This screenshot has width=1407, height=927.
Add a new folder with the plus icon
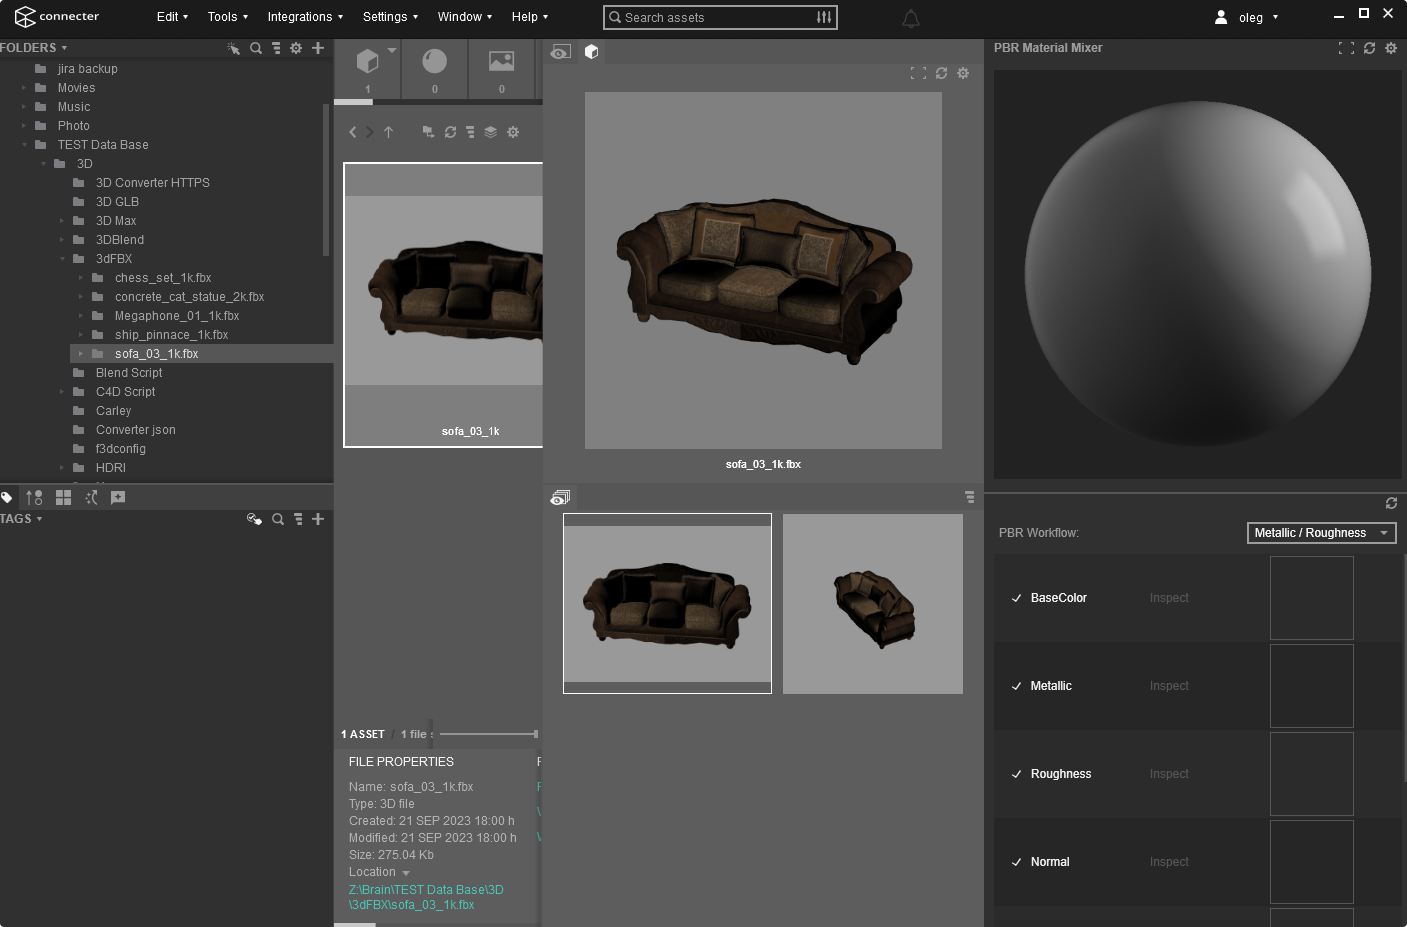[x=318, y=47]
